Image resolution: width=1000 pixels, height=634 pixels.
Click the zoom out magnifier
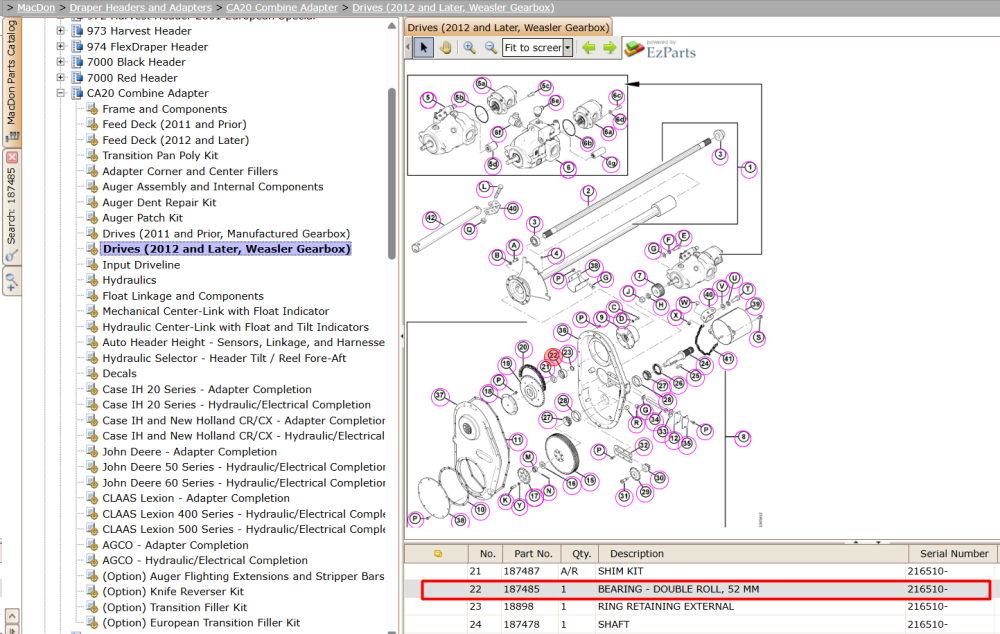490,48
